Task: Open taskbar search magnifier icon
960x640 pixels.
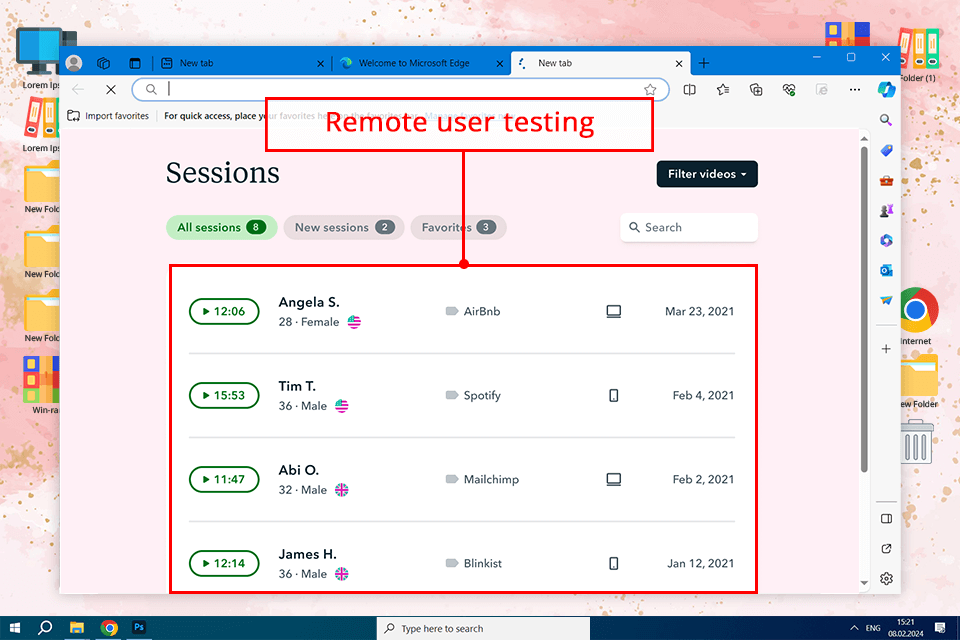Action: (x=45, y=628)
